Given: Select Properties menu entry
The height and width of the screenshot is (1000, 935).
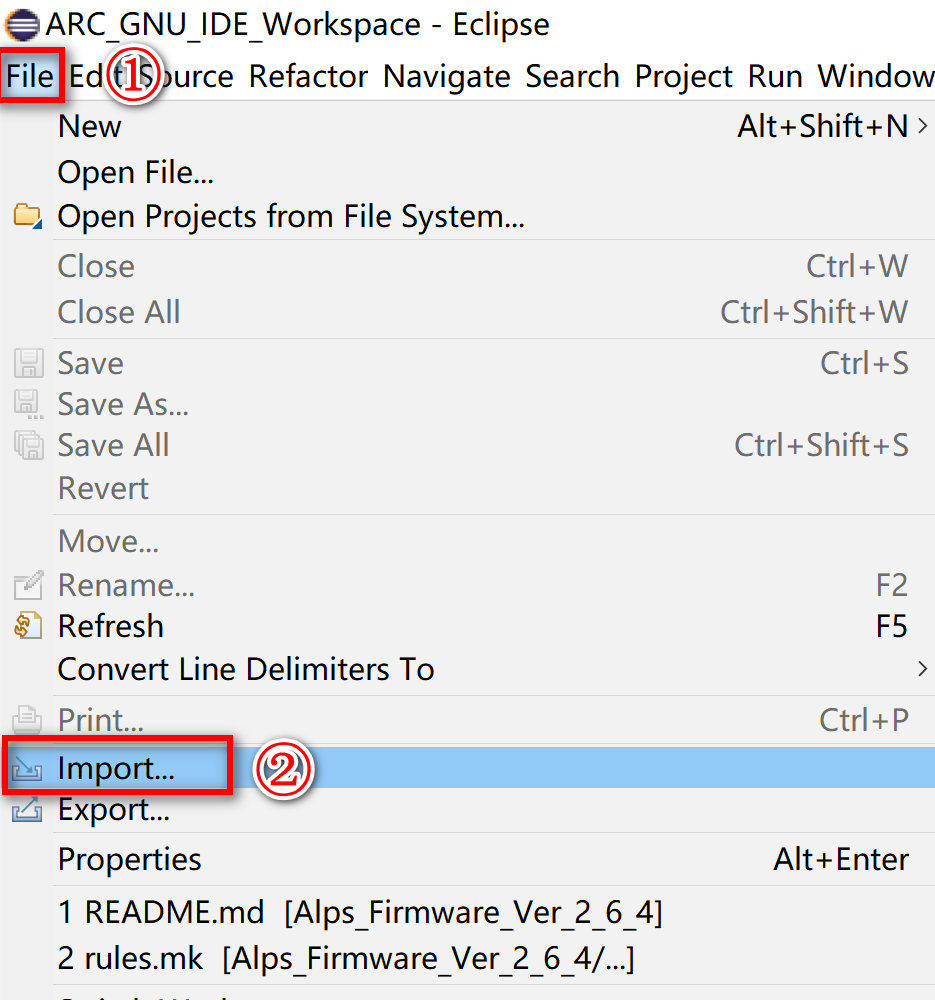Looking at the screenshot, I should pos(130,859).
